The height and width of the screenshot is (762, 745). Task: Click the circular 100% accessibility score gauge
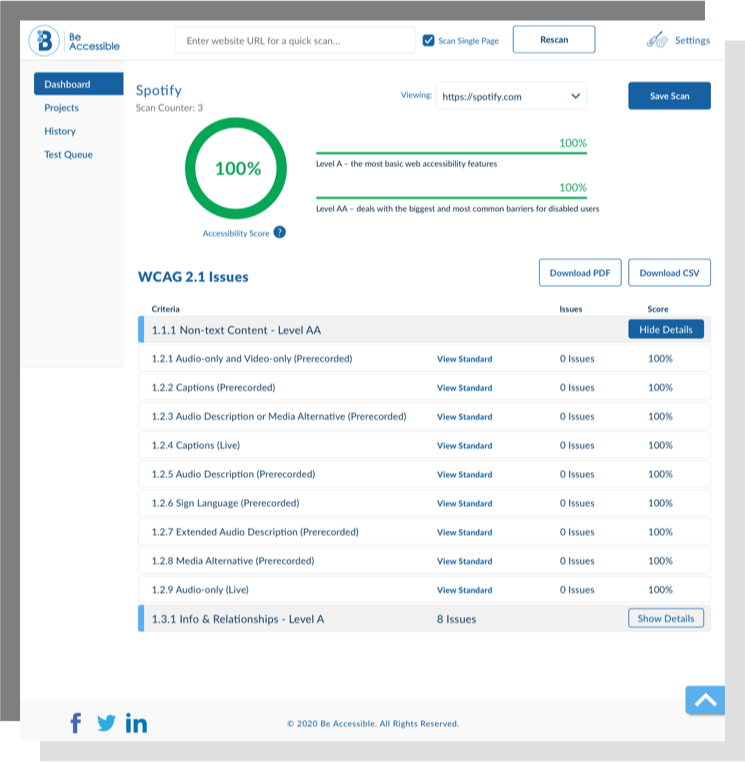(x=236, y=168)
